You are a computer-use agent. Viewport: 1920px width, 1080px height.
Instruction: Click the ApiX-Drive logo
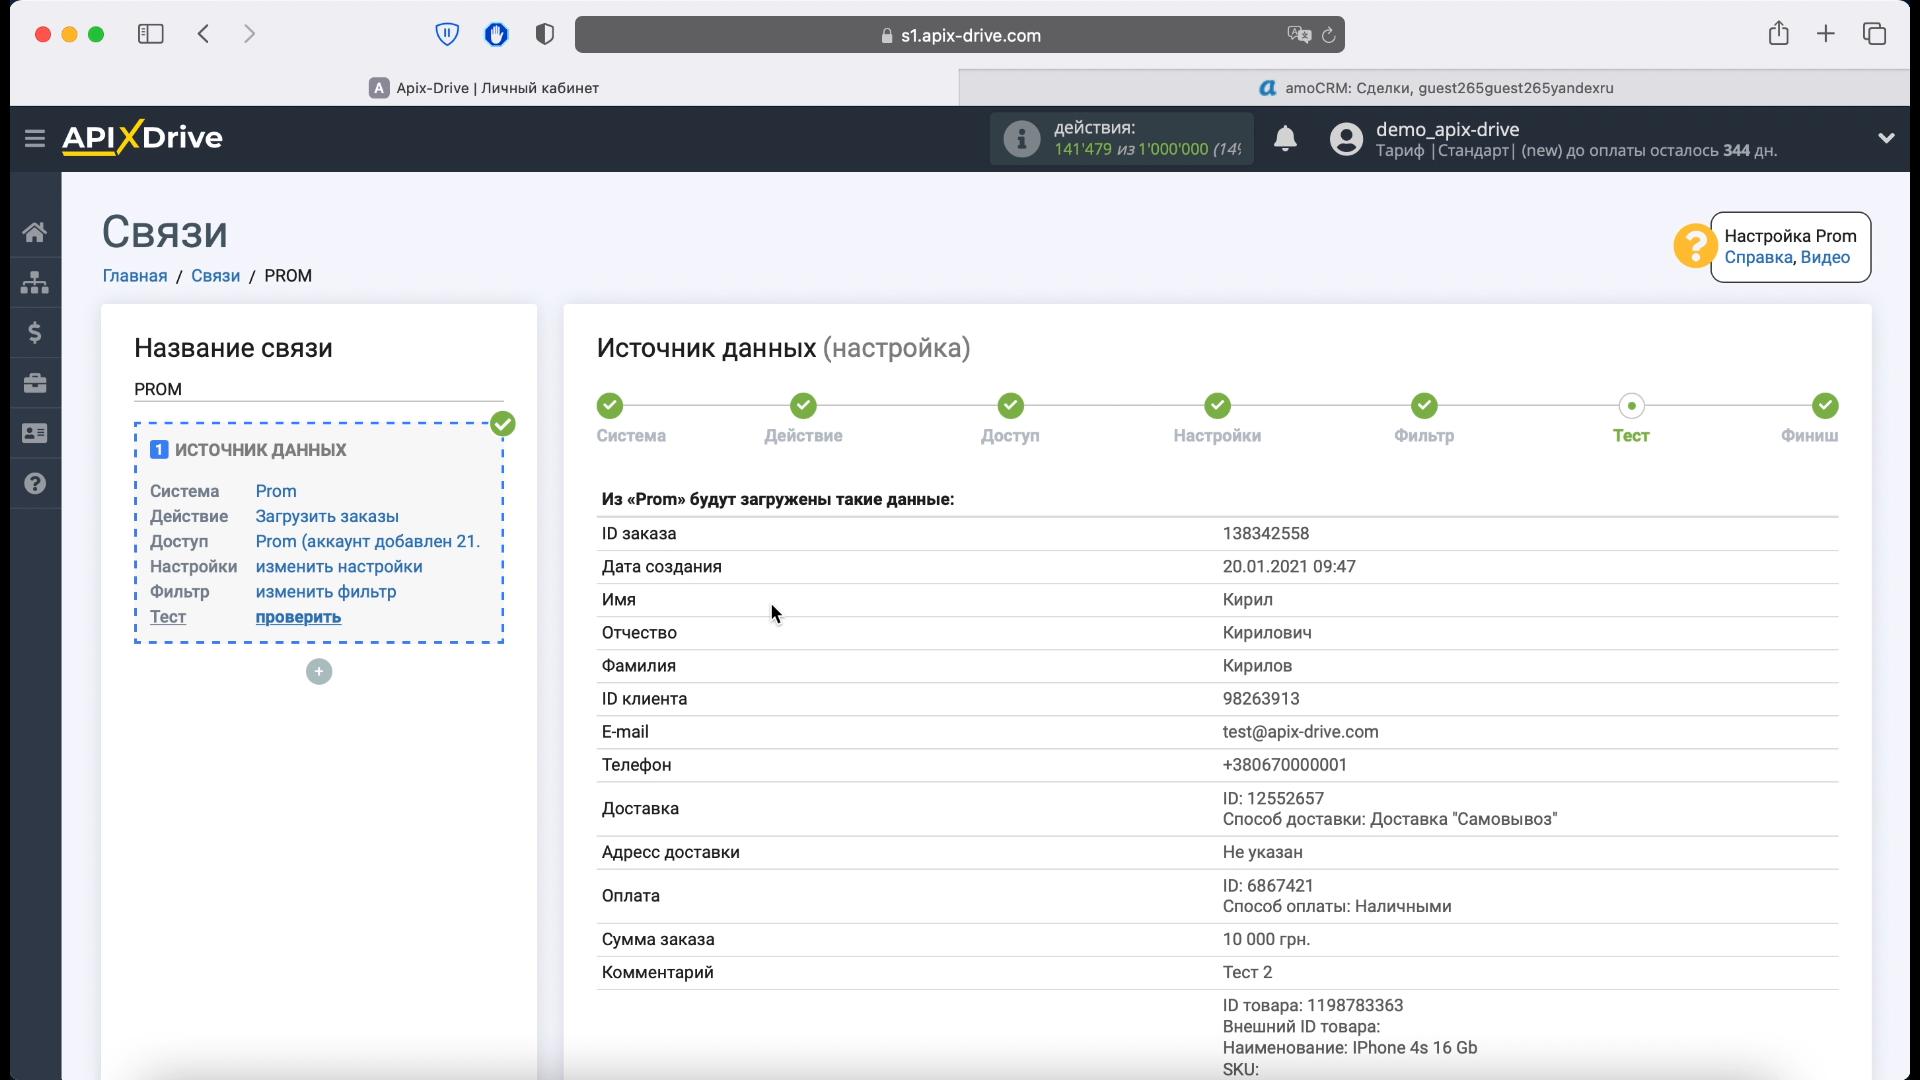pos(142,138)
